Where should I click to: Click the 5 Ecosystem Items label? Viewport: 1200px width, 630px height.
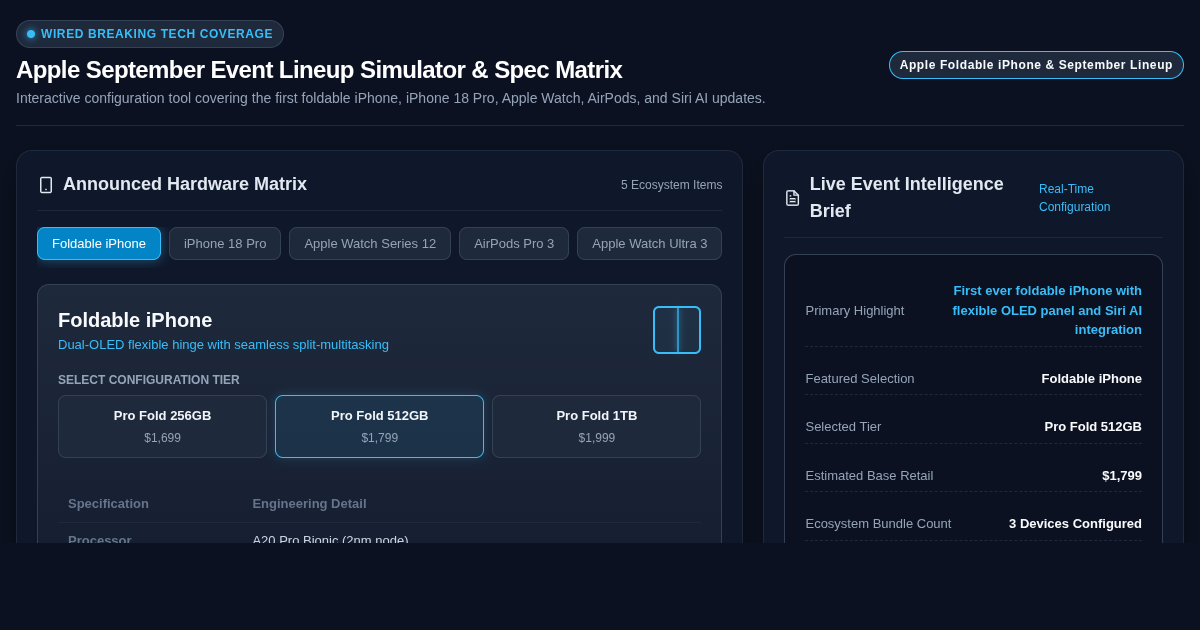(x=671, y=185)
